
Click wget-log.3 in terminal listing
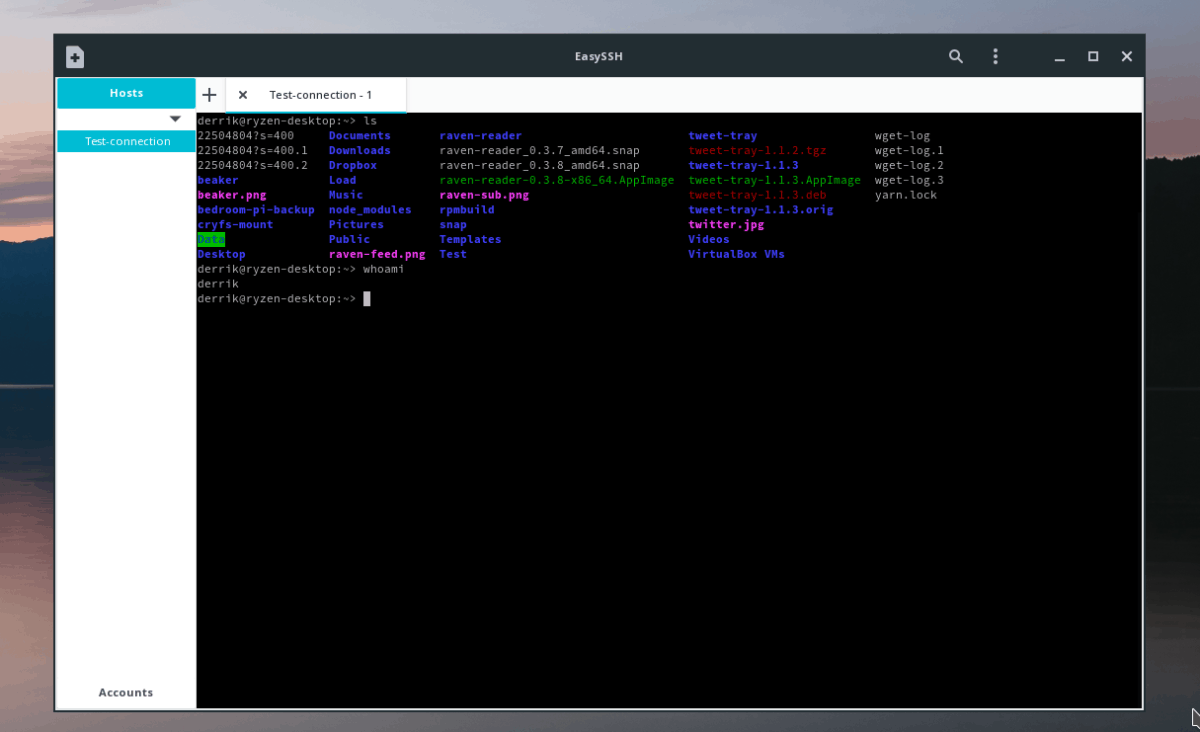[909, 181]
